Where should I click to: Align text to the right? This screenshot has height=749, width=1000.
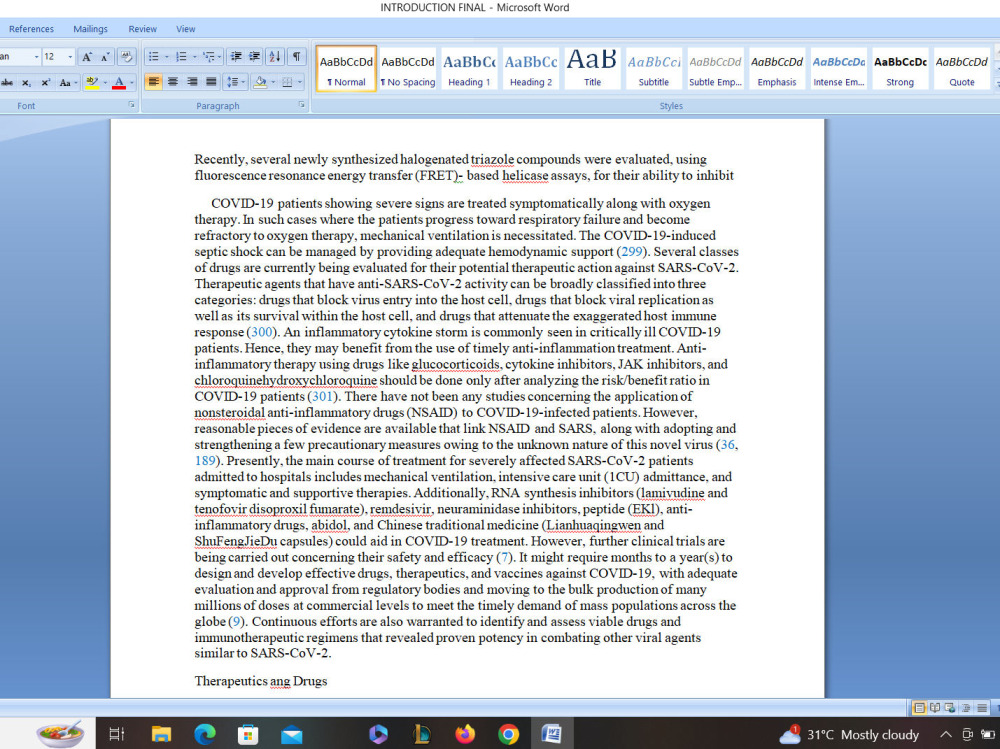(x=191, y=82)
